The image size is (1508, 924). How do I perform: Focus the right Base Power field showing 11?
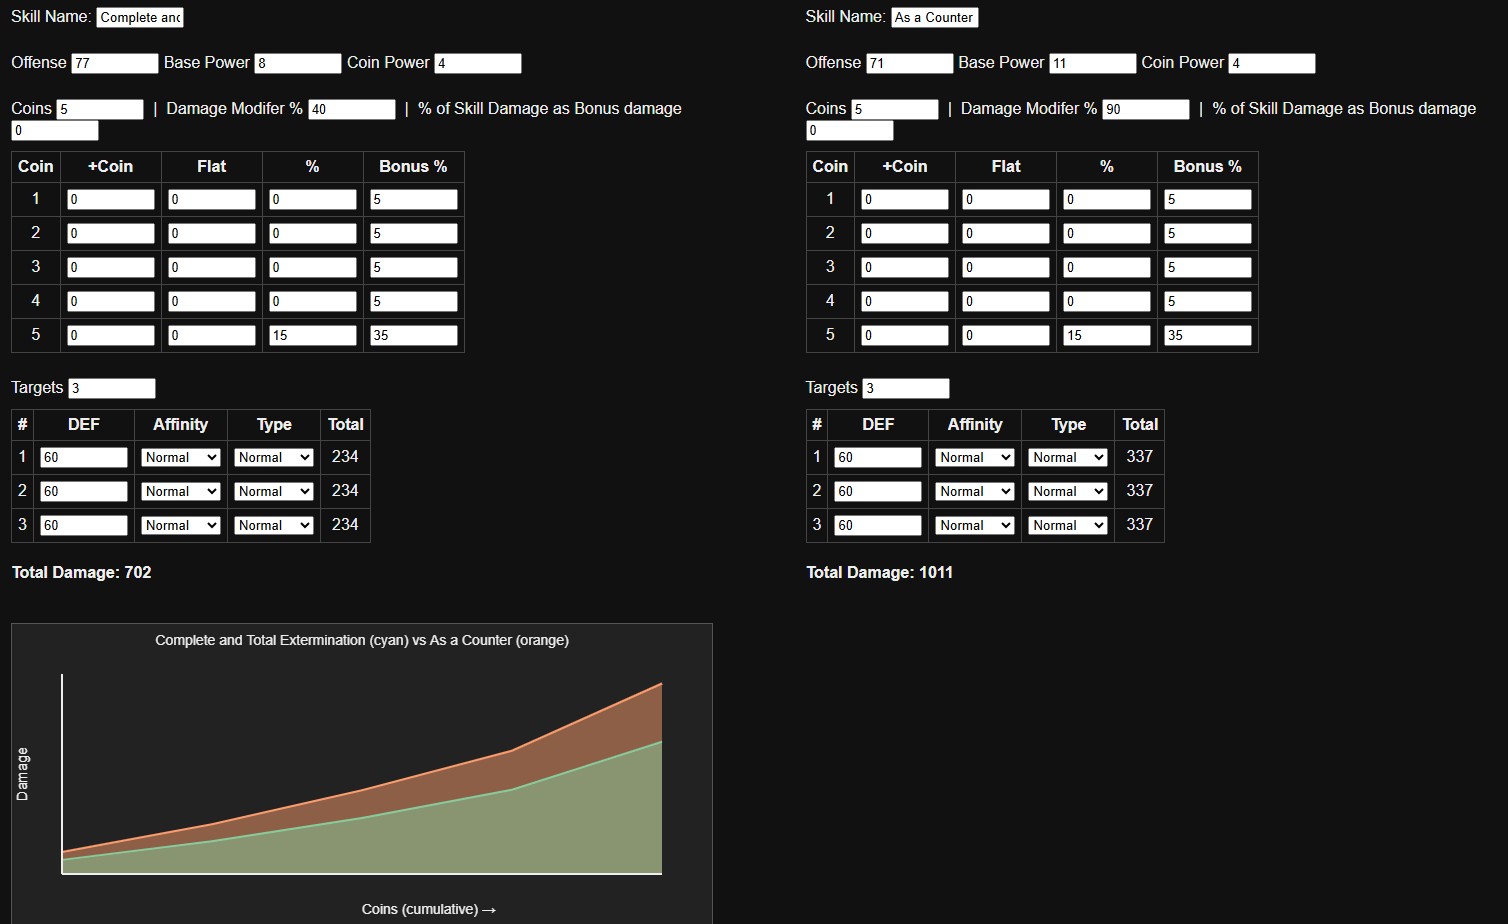click(1092, 63)
